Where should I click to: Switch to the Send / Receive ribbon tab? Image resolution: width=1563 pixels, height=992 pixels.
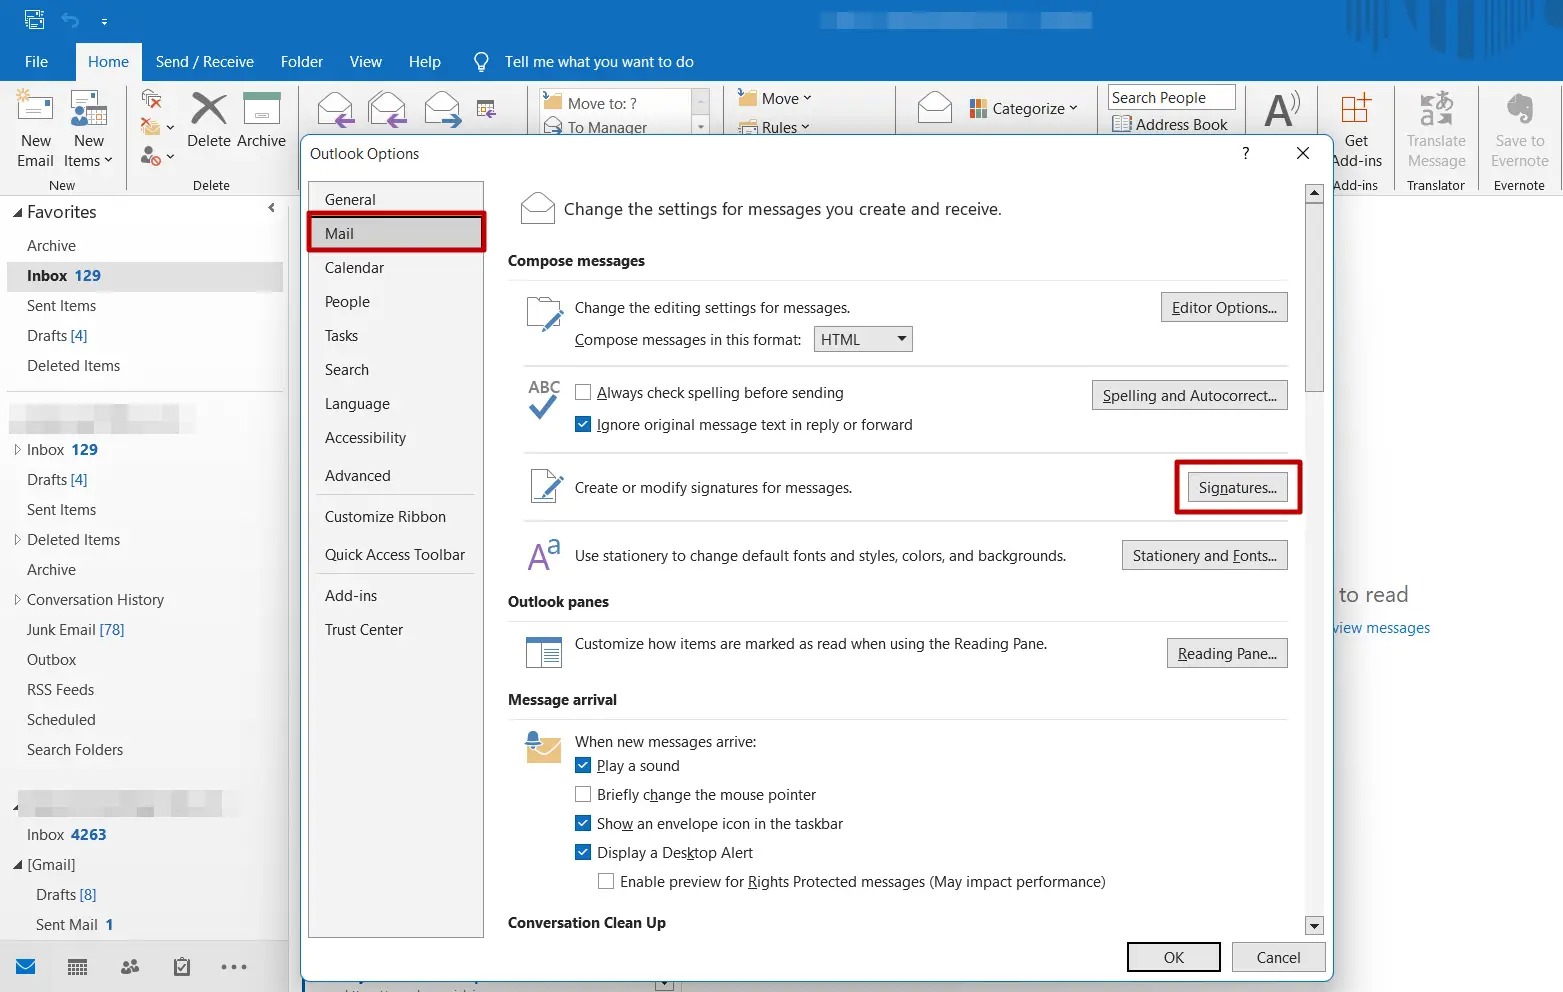point(204,61)
